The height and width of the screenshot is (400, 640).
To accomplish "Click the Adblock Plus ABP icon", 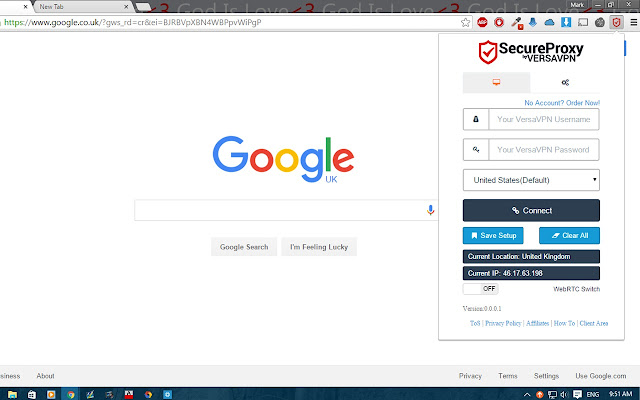I will 482,22.
